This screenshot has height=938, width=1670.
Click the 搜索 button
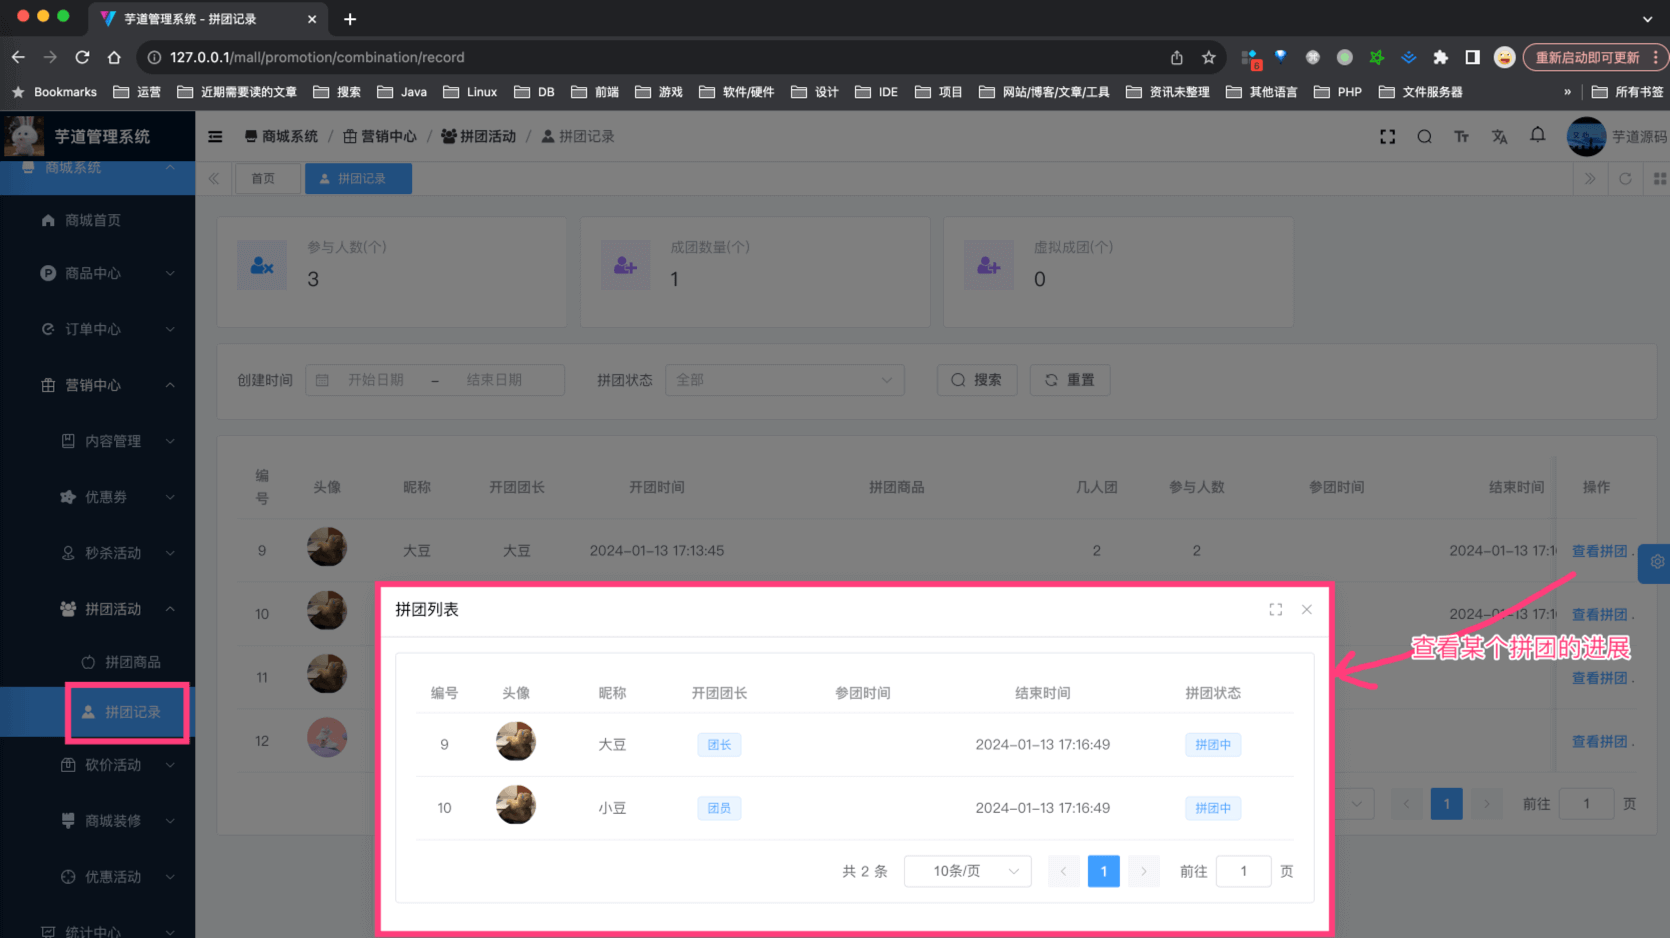pyautogui.click(x=976, y=380)
